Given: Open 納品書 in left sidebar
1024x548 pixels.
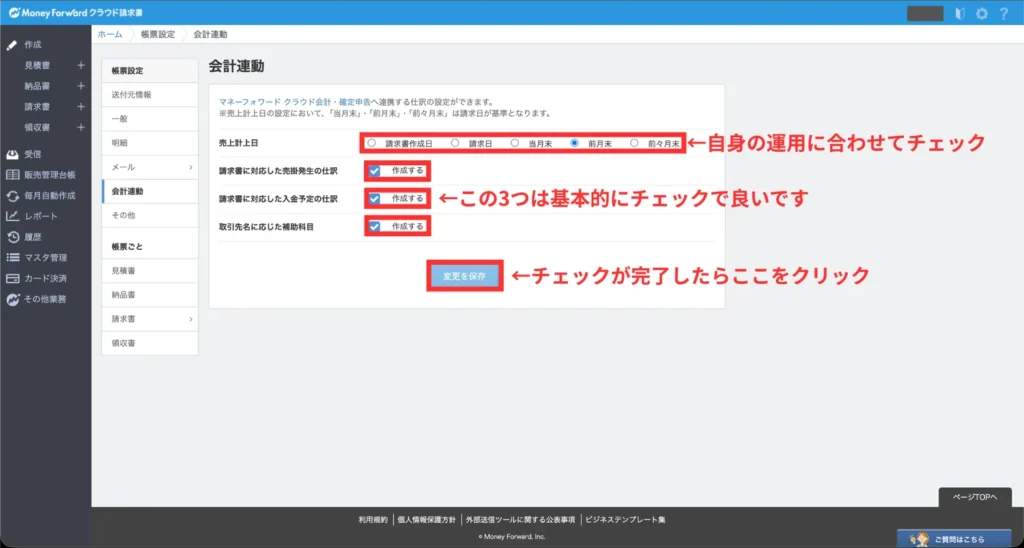Looking at the screenshot, I should click(37, 86).
